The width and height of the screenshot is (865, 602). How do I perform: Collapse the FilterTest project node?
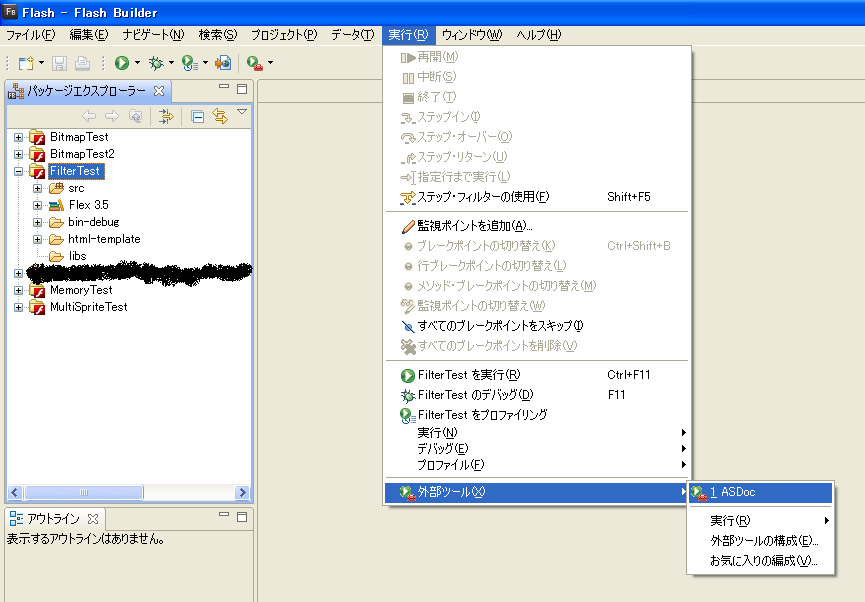pyautogui.click(x=19, y=171)
